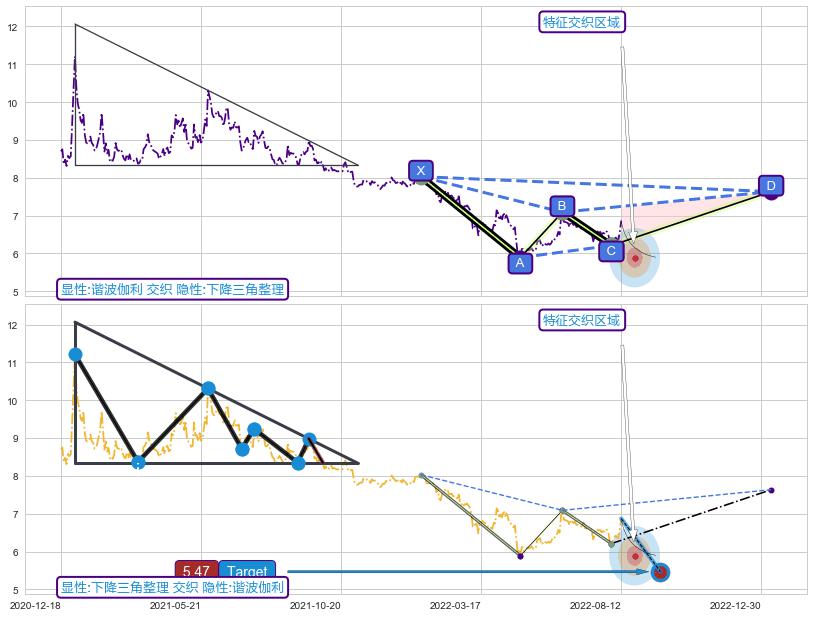
Task: Click the red 5.47 price label
Action: [x=196, y=572]
